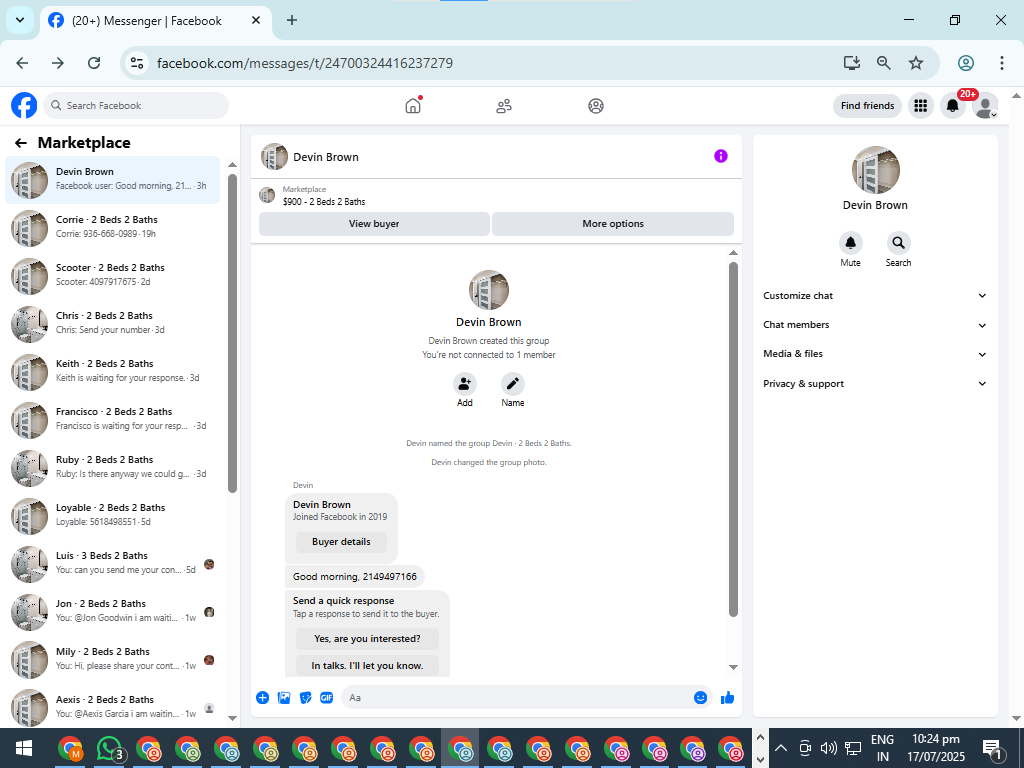Open the tab search dropdown arrow

20,20
